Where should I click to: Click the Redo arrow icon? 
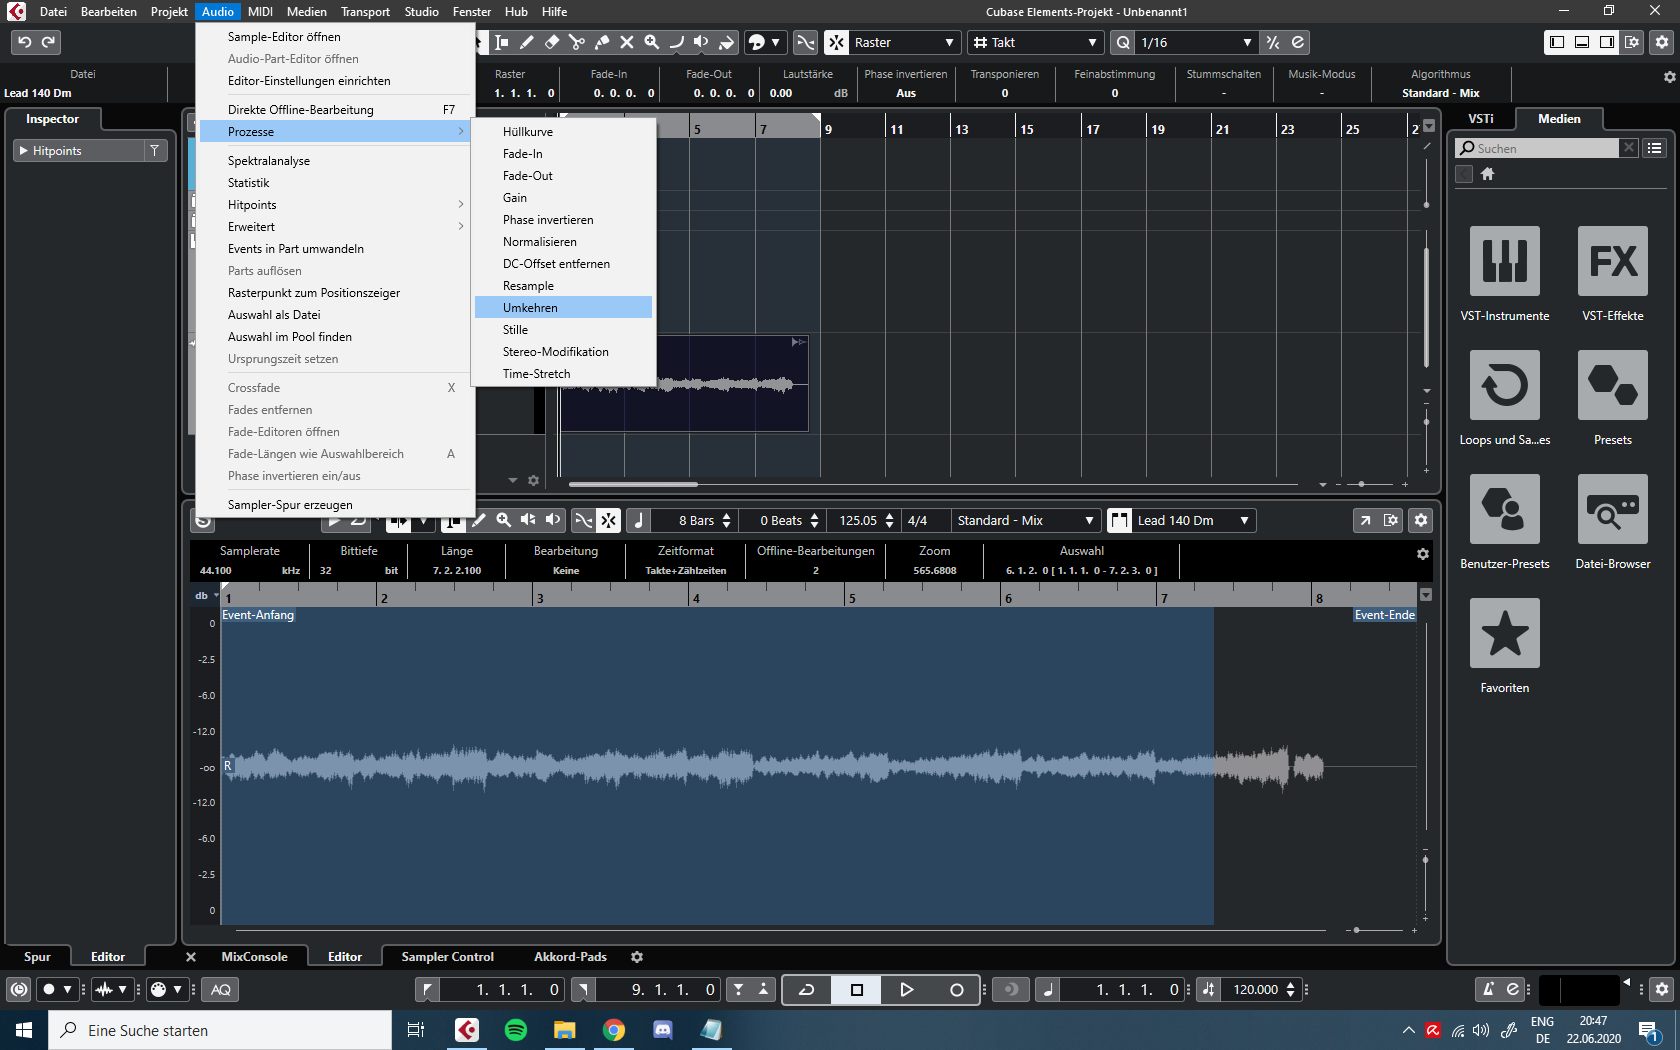(x=48, y=42)
